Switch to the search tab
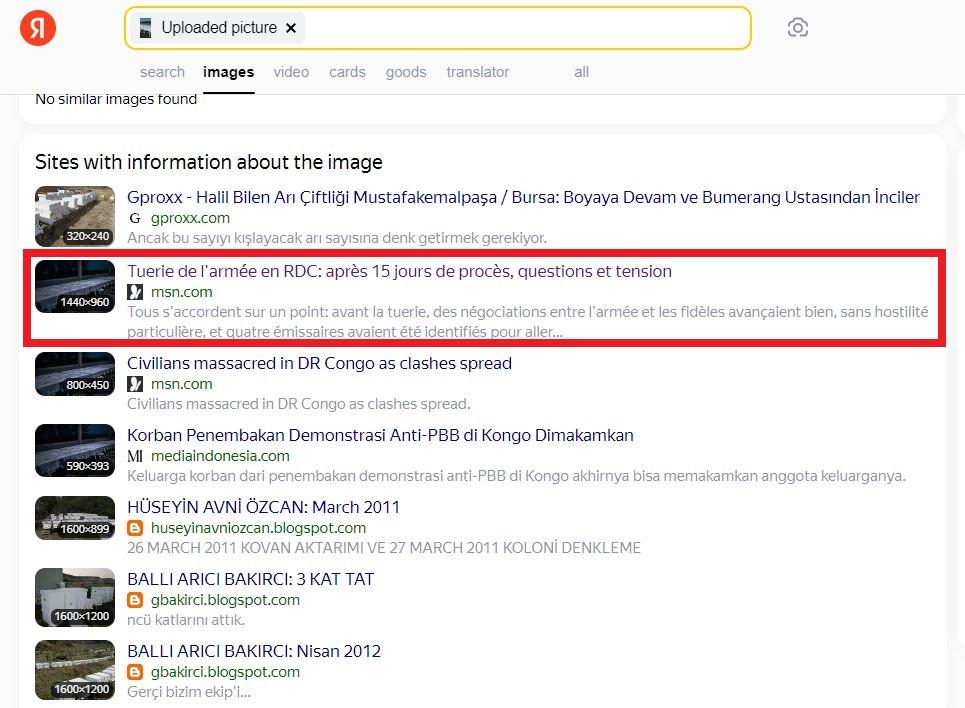965x708 pixels. click(x=162, y=72)
